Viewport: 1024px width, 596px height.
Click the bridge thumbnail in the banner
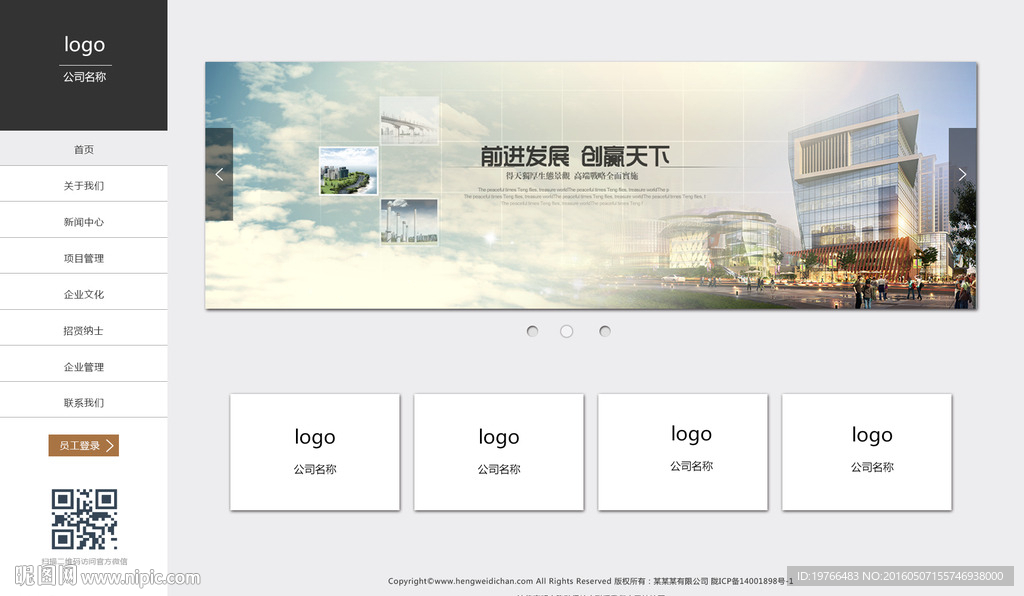click(409, 120)
